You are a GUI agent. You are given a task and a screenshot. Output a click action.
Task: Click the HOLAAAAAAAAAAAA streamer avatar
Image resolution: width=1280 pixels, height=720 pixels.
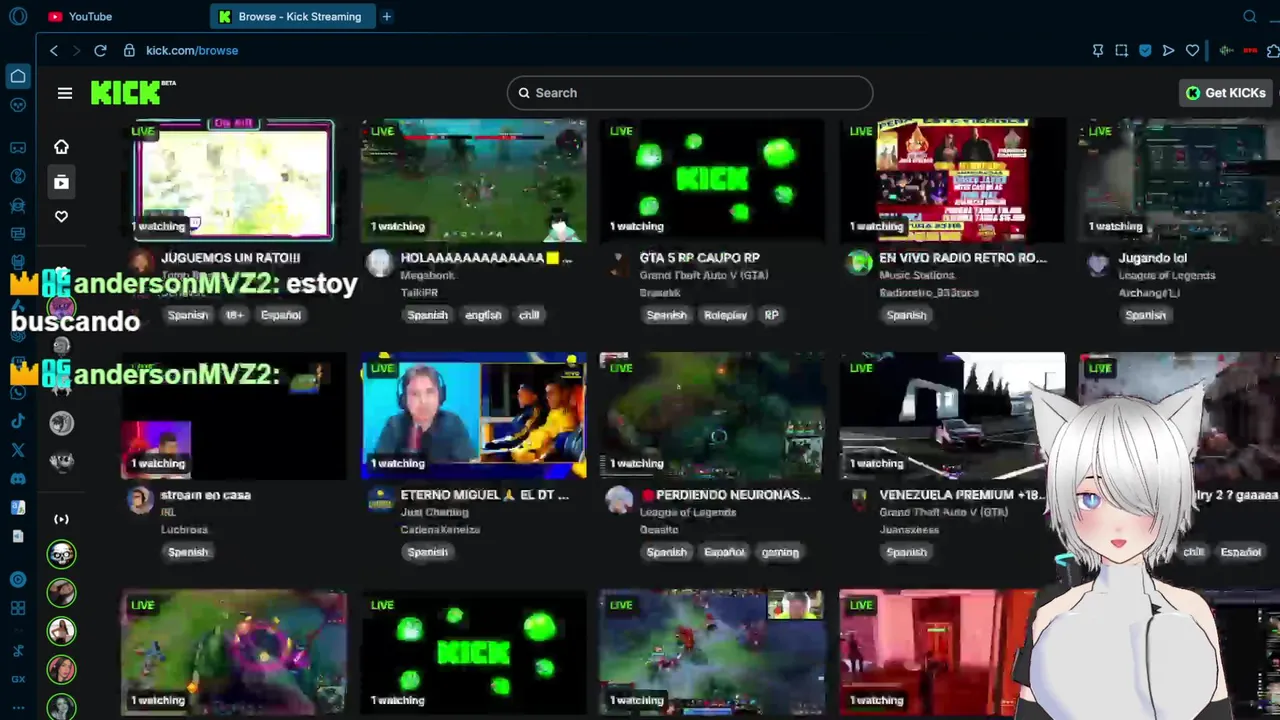(x=379, y=263)
